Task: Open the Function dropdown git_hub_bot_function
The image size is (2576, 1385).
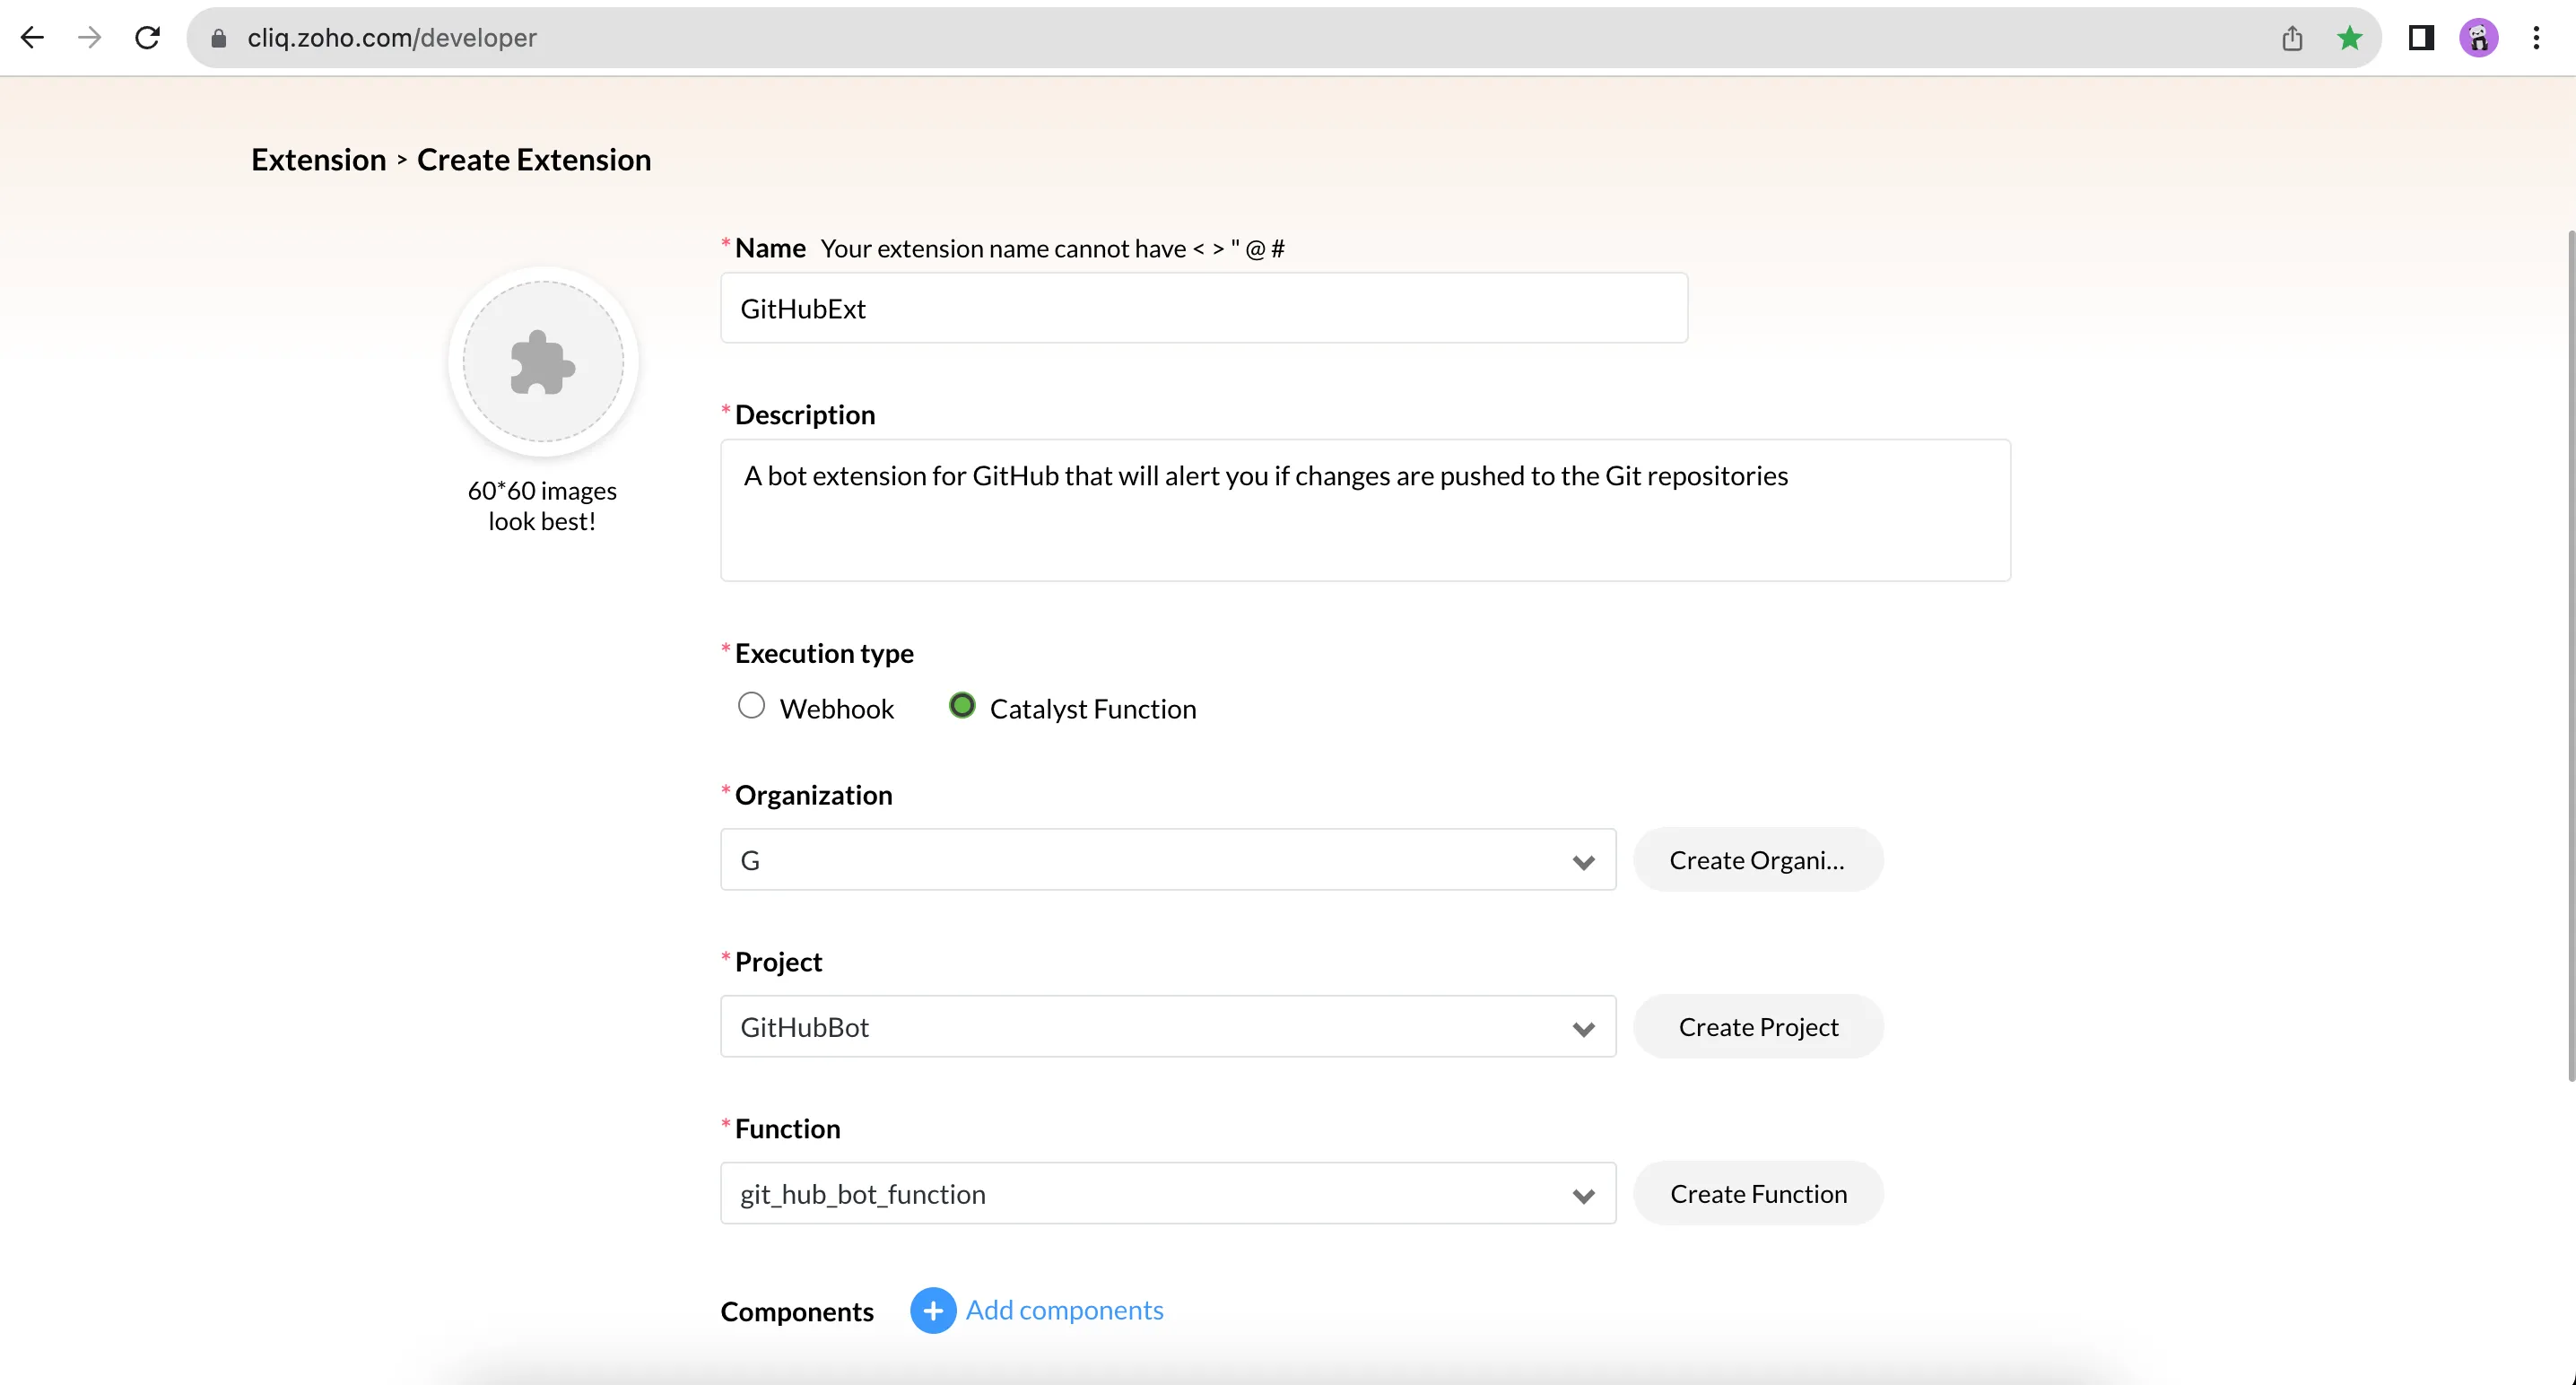Action: click(1167, 1194)
